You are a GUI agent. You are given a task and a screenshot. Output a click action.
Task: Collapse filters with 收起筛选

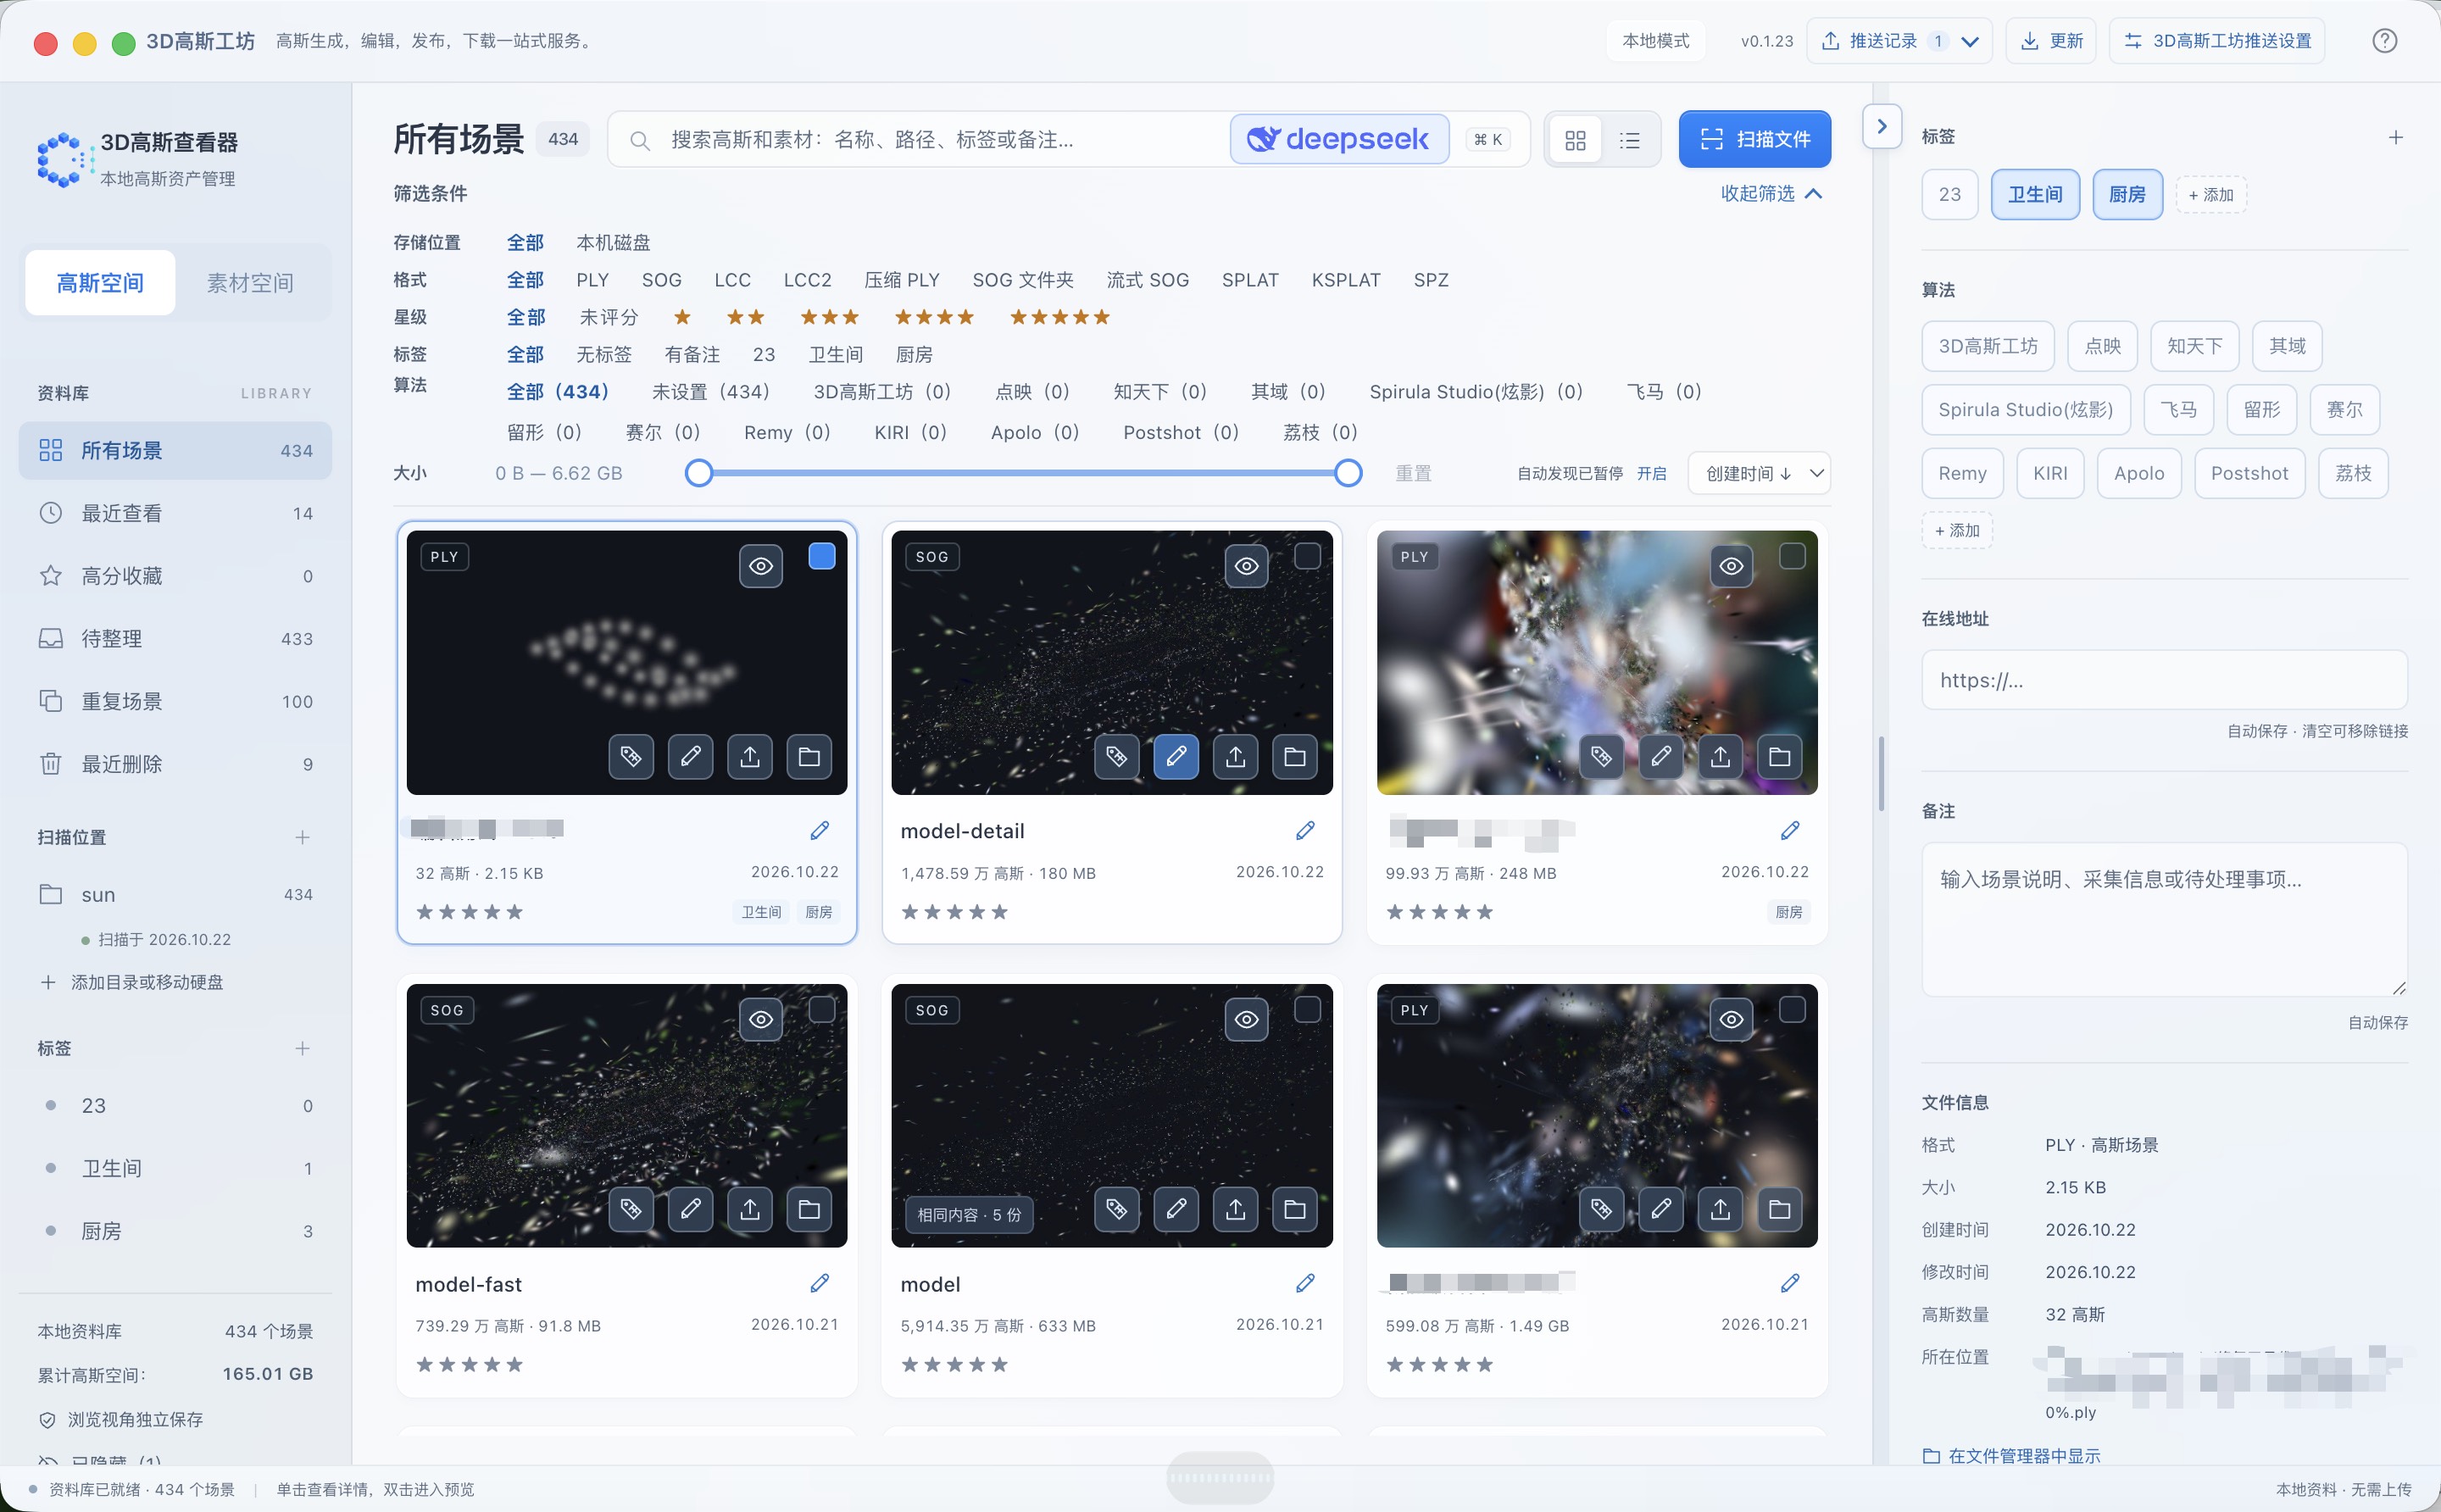coord(1771,193)
